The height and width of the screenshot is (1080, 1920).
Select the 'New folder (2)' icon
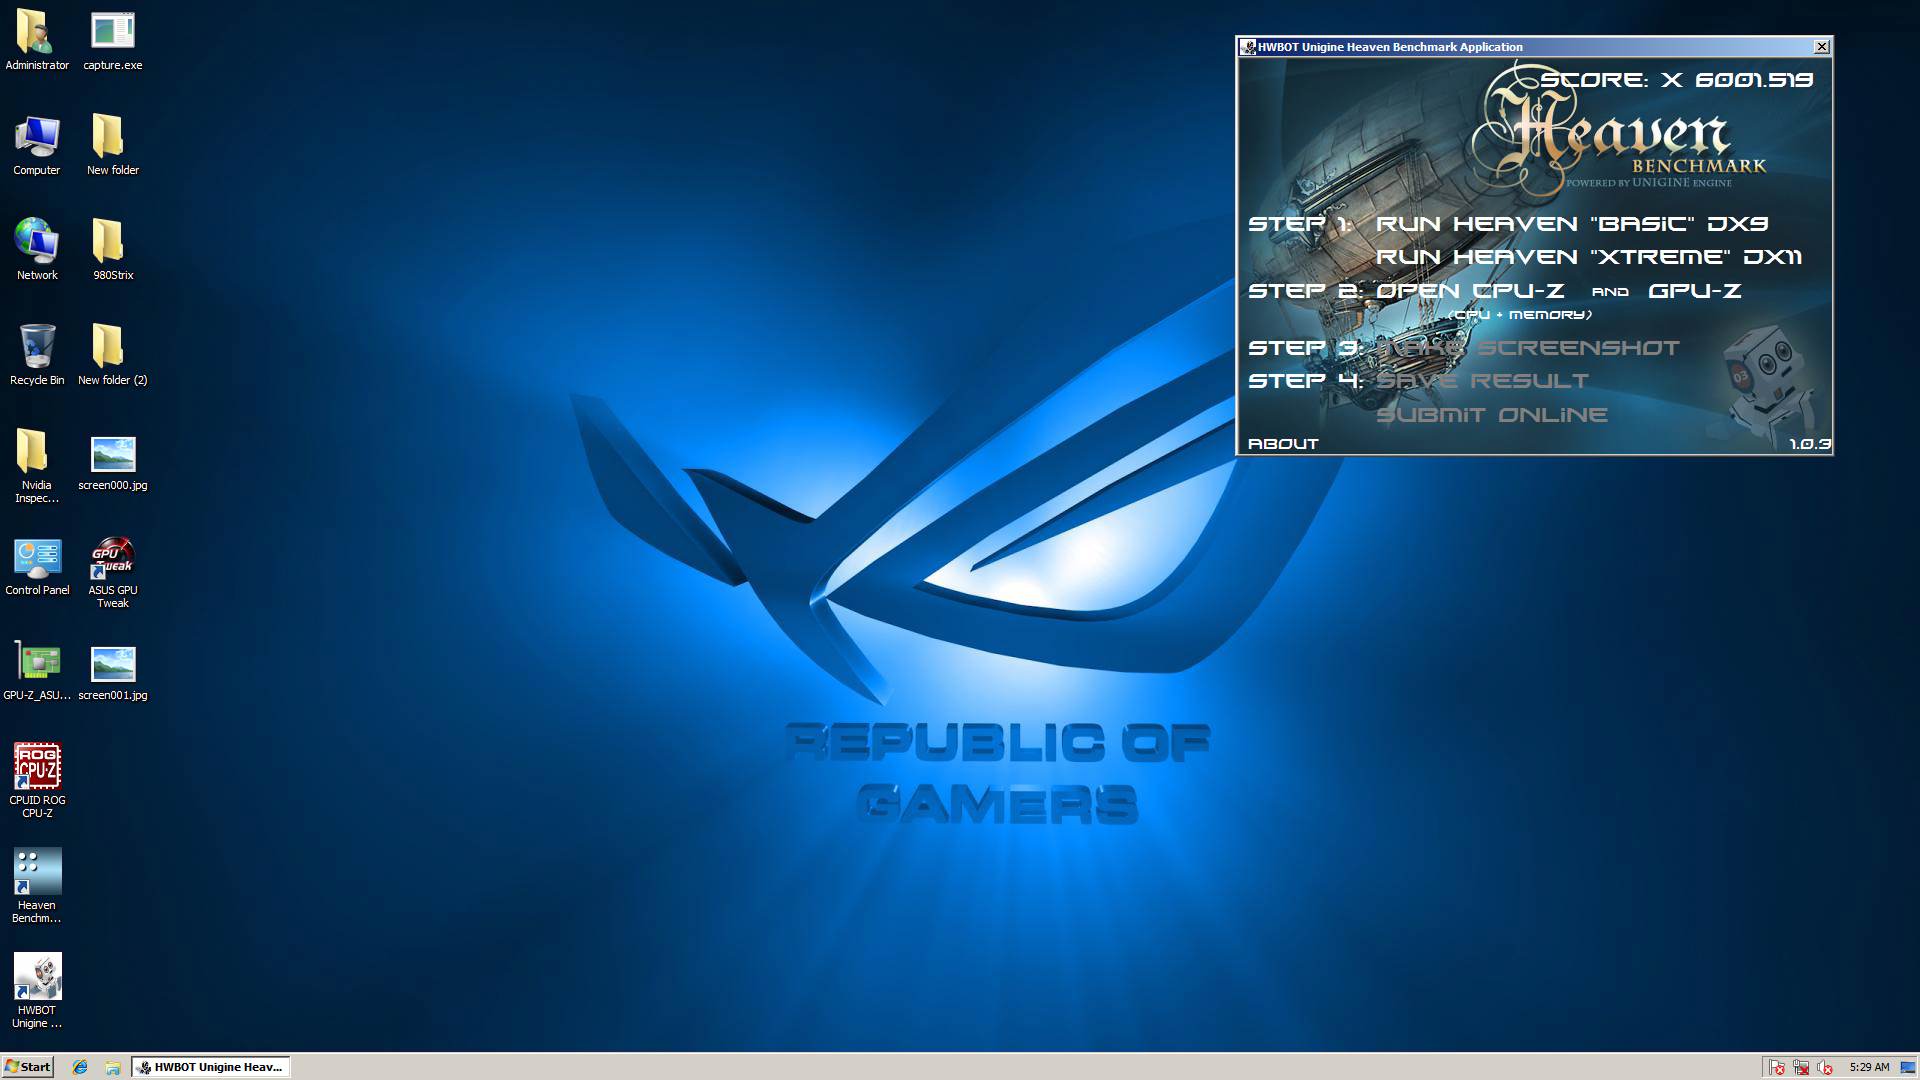(x=112, y=355)
